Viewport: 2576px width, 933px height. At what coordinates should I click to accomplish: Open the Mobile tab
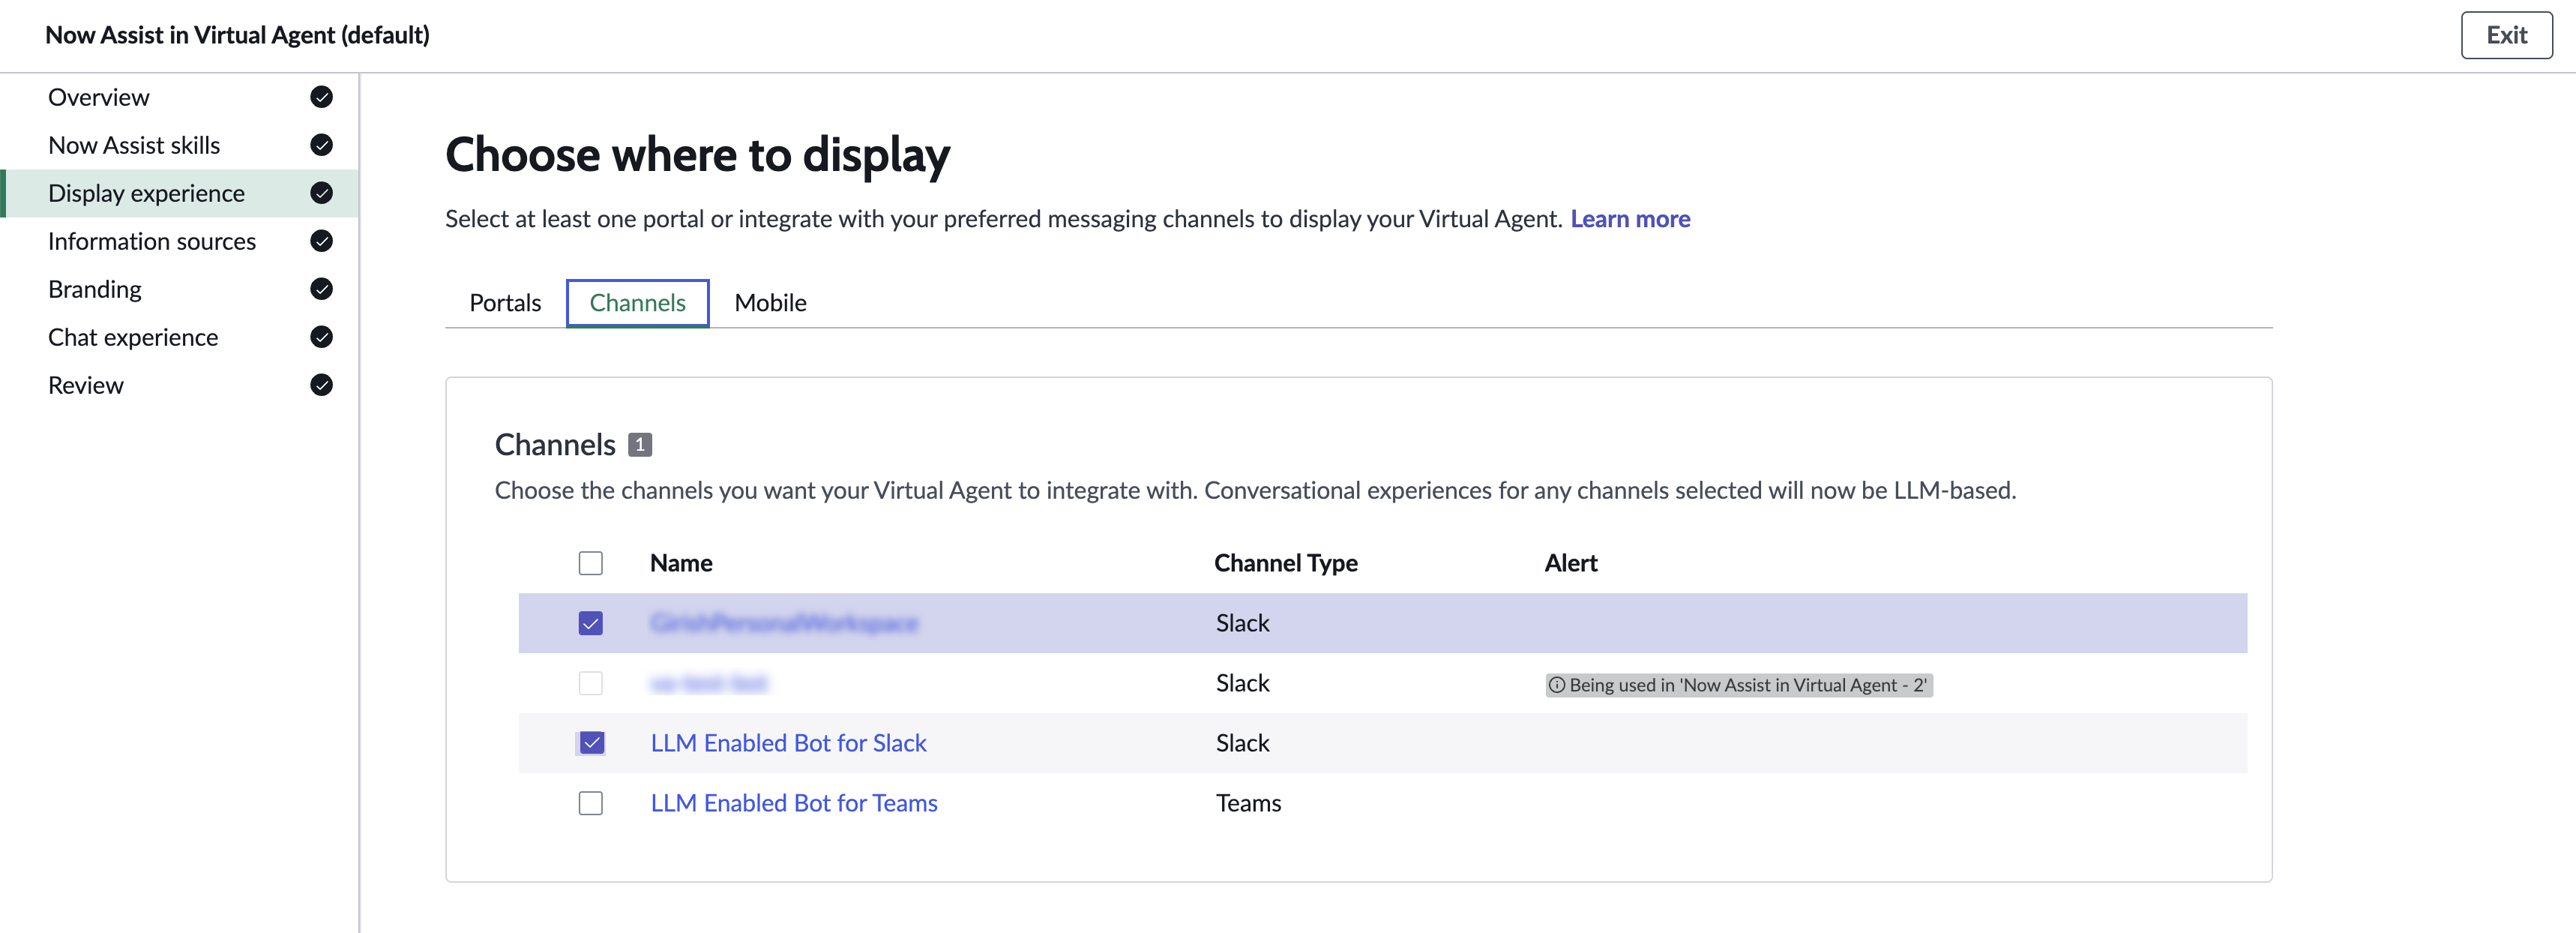(770, 303)
